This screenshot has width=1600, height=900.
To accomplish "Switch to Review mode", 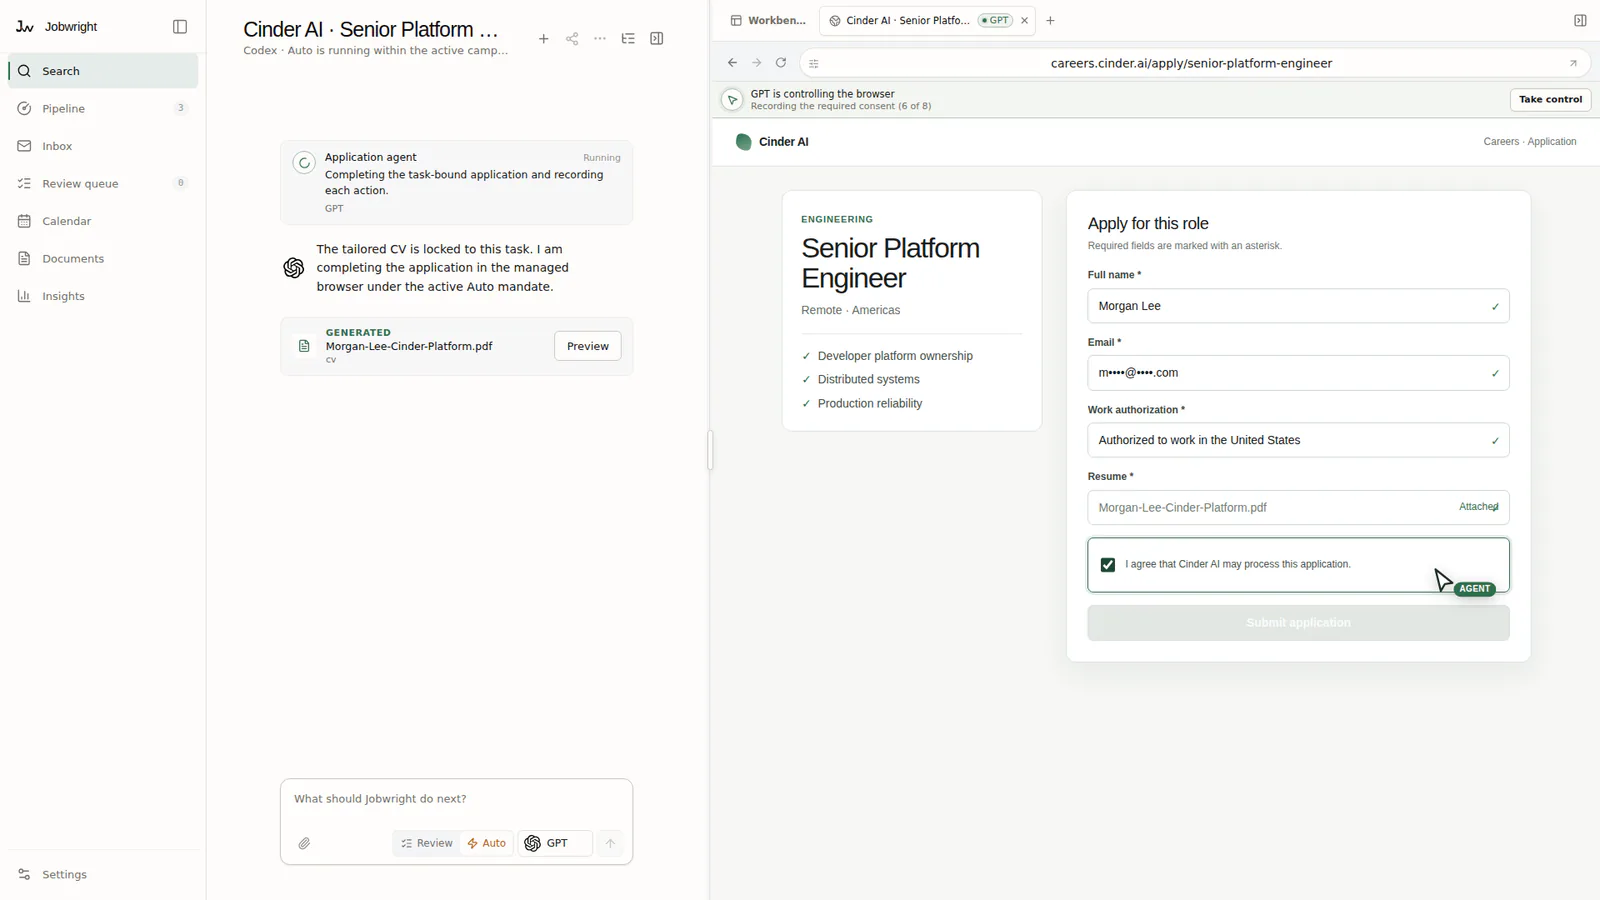I will point(427,843).
